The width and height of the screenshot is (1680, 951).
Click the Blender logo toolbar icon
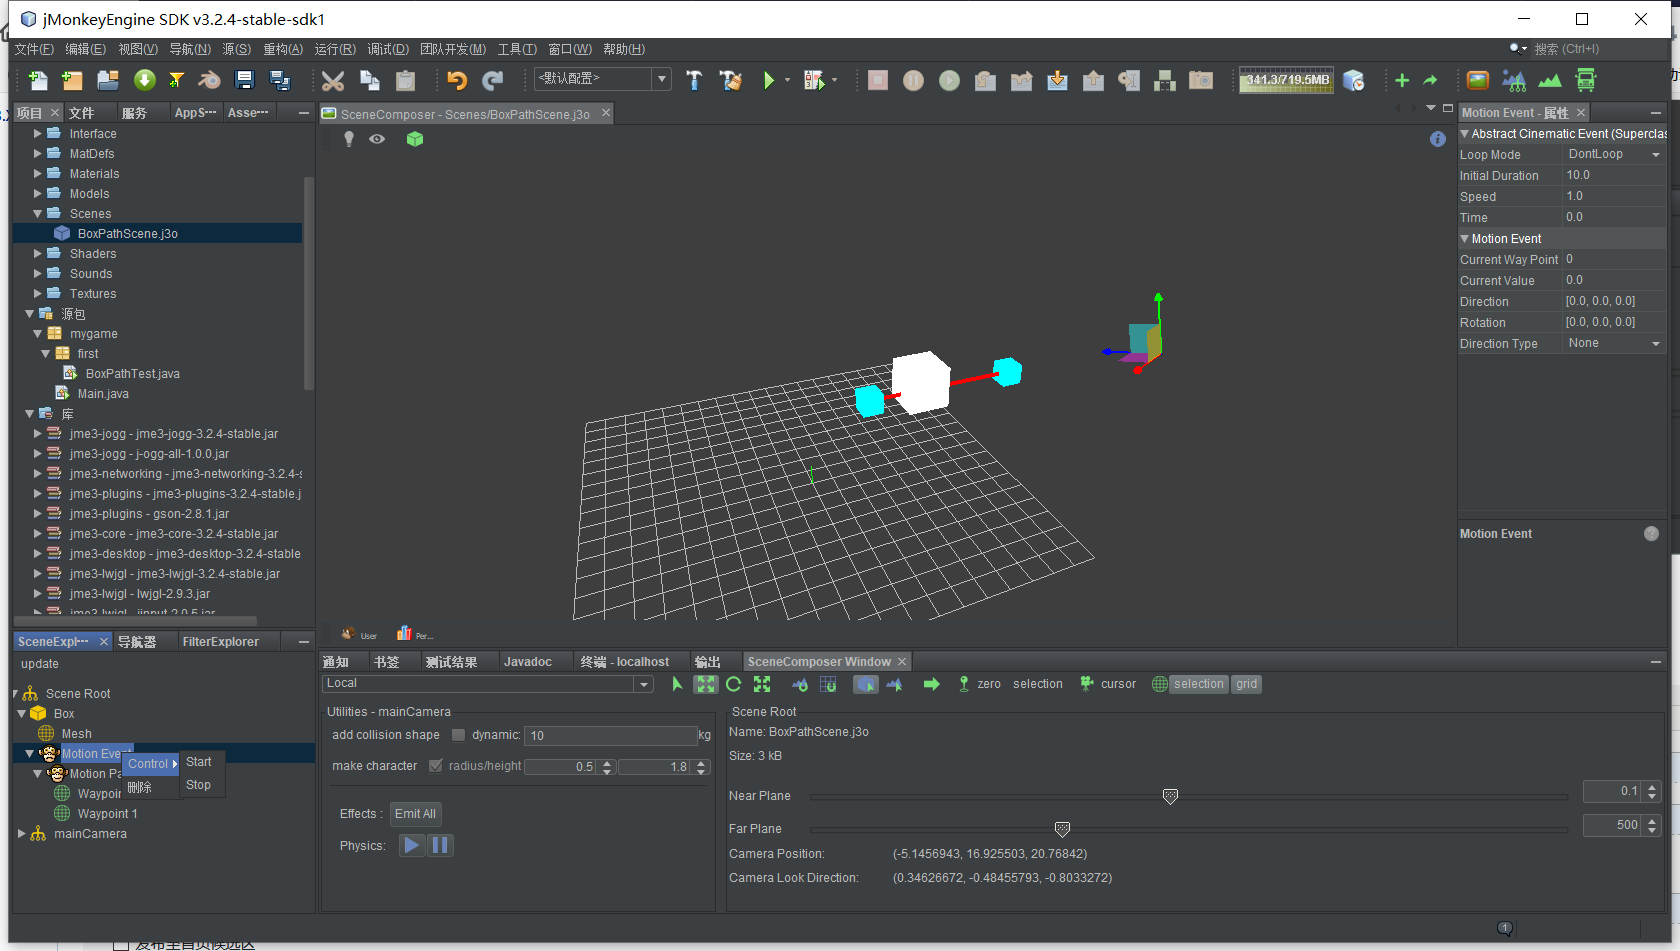pos(209,80)
